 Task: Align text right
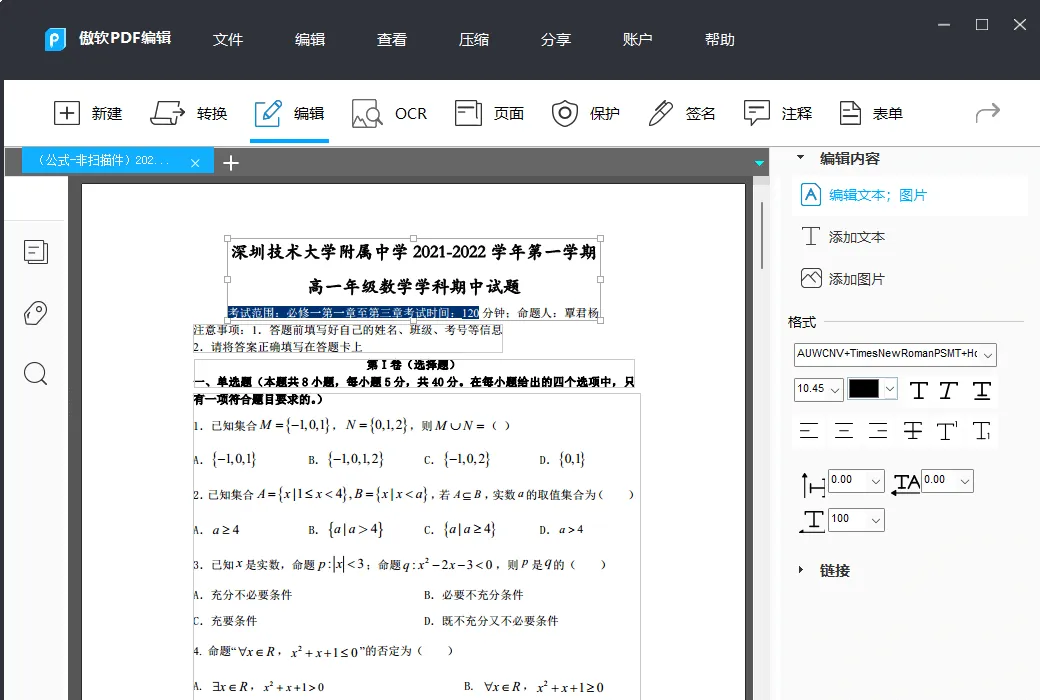tap(878, 431)
